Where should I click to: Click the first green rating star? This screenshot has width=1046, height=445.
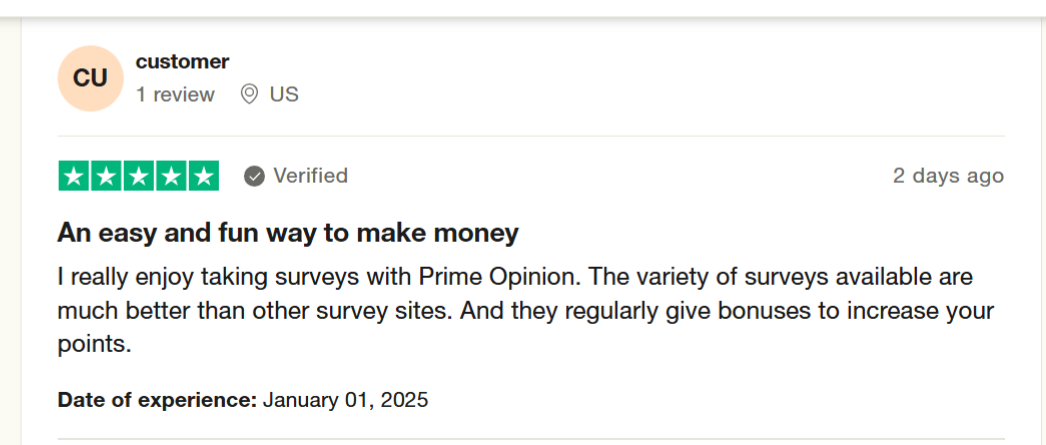point(75,176)
